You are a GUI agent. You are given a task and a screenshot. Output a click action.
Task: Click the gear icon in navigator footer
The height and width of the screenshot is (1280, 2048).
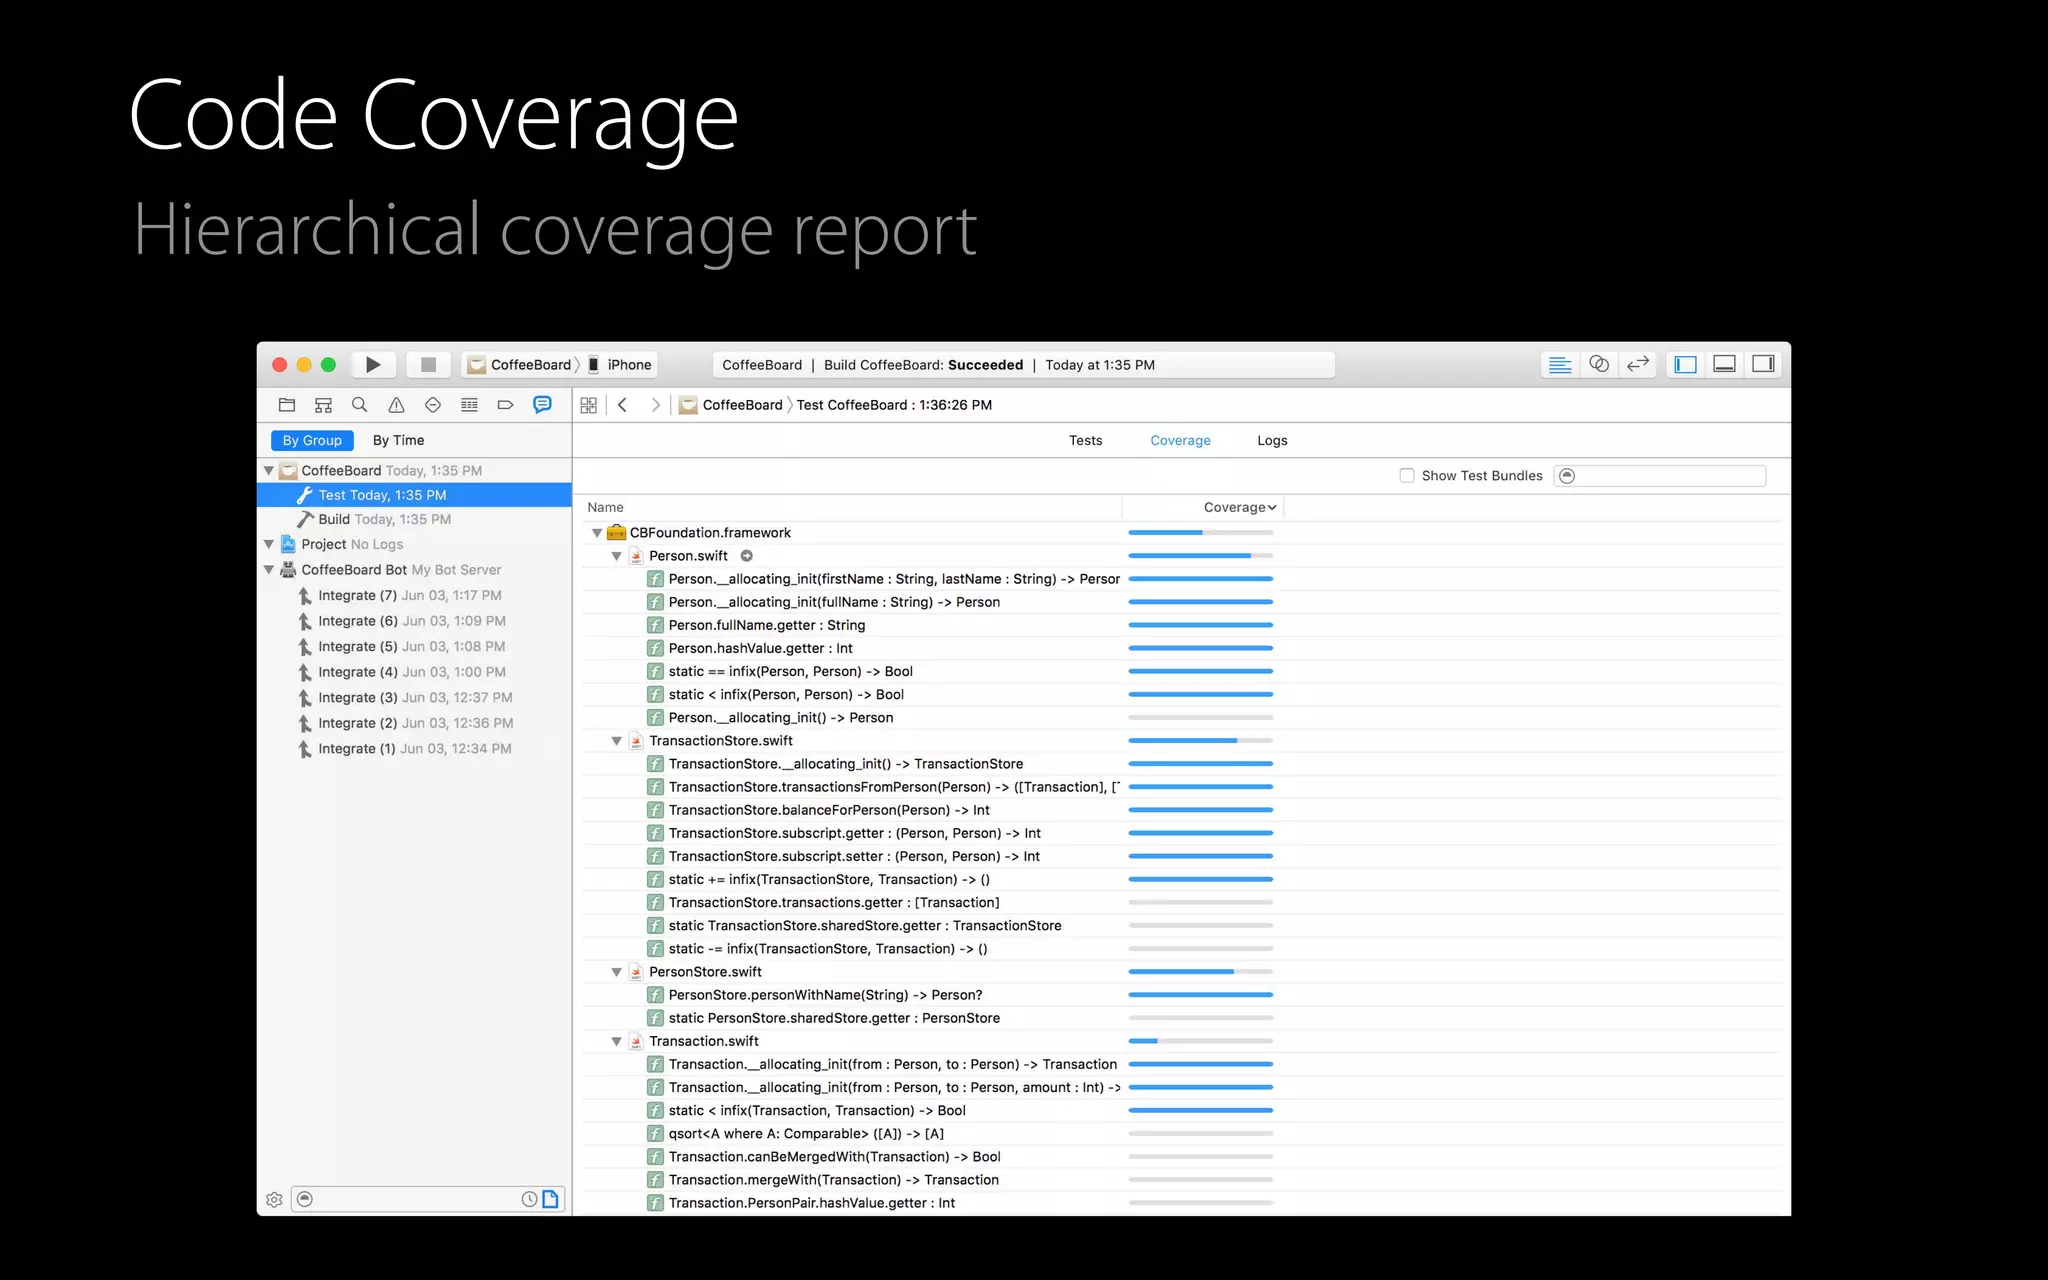(x=274, y=1200)
